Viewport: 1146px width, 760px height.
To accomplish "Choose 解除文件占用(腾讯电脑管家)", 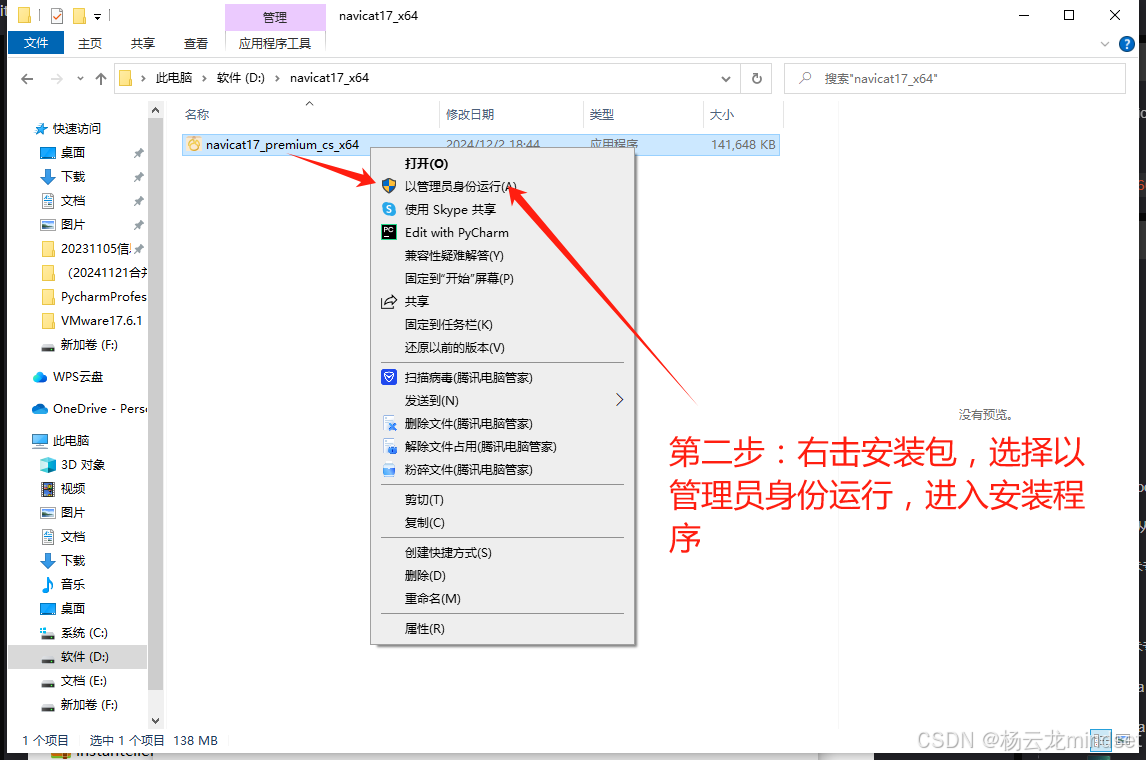I will (503, 446).
